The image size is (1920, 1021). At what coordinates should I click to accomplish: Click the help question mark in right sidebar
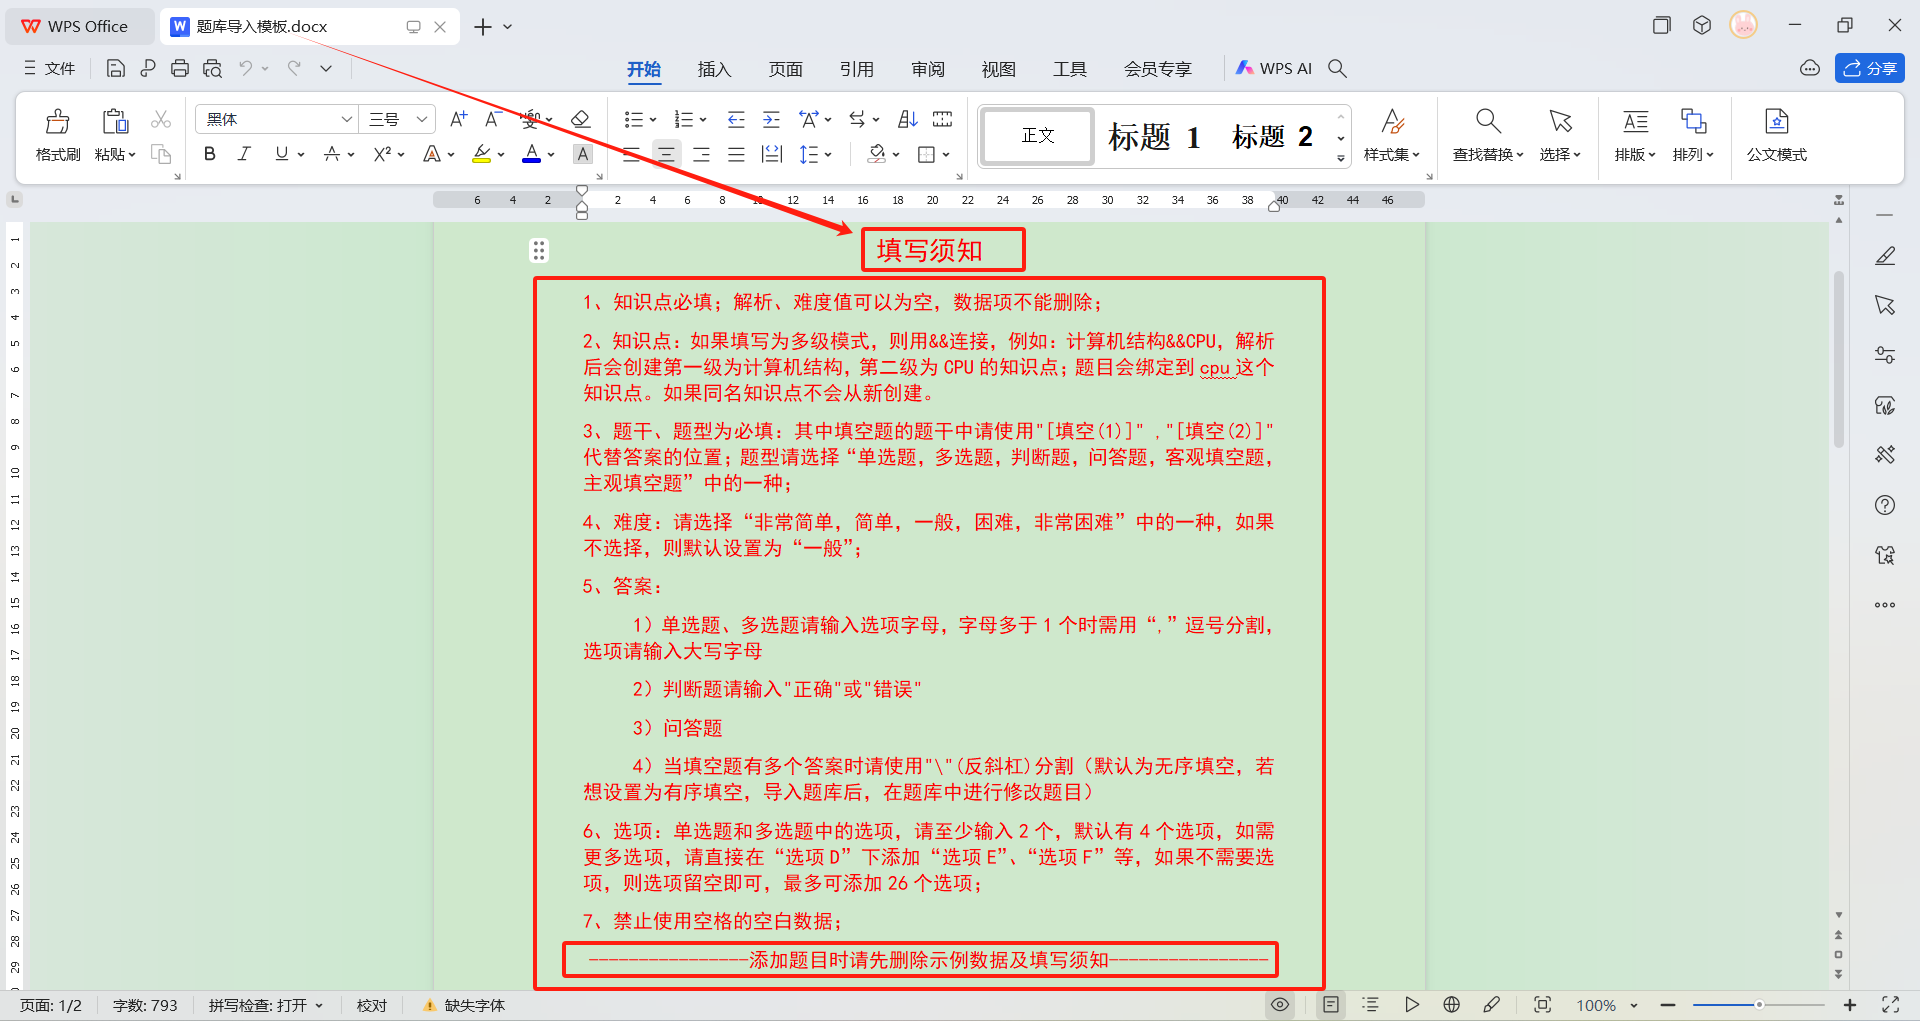point(1885,505)
